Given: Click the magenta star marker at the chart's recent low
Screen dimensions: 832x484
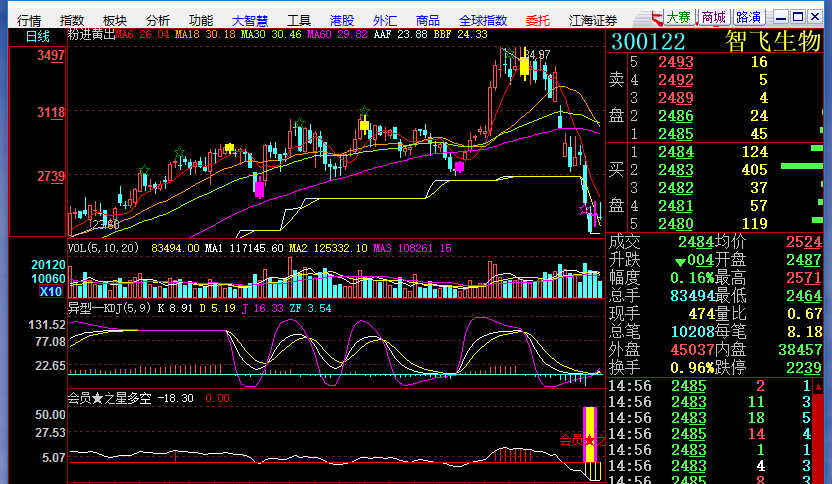Looking at the screenshot, I should (584, 210).
